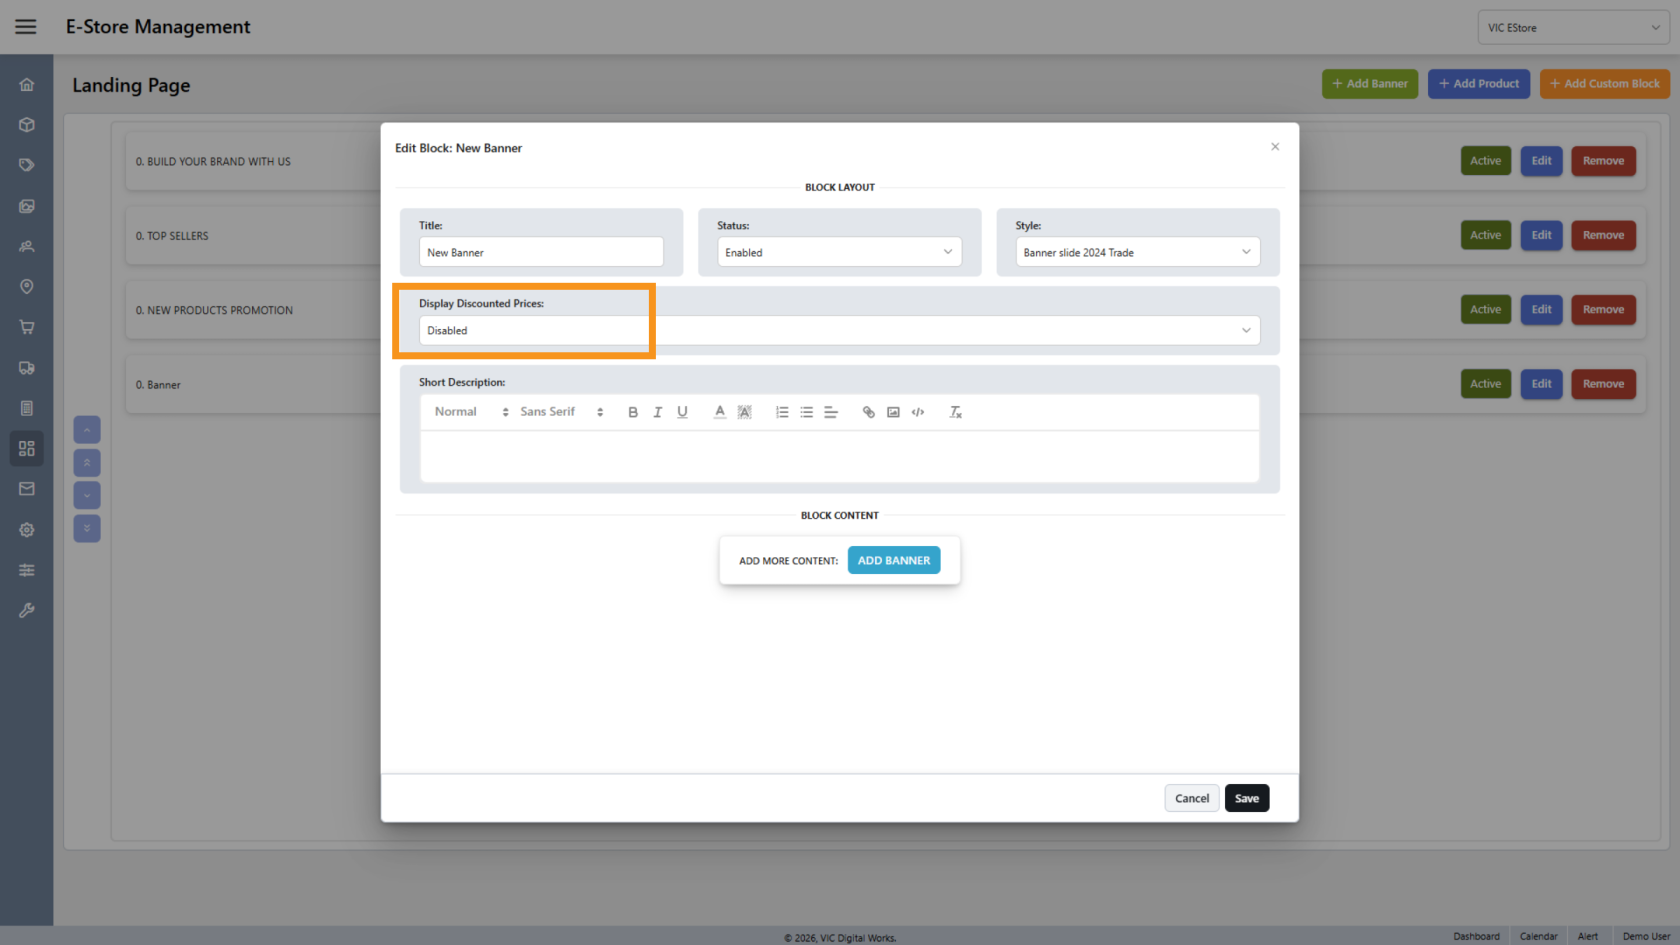Open the text alignment option
Screen dimensions: 1680x945
click(x=831, y=412)
